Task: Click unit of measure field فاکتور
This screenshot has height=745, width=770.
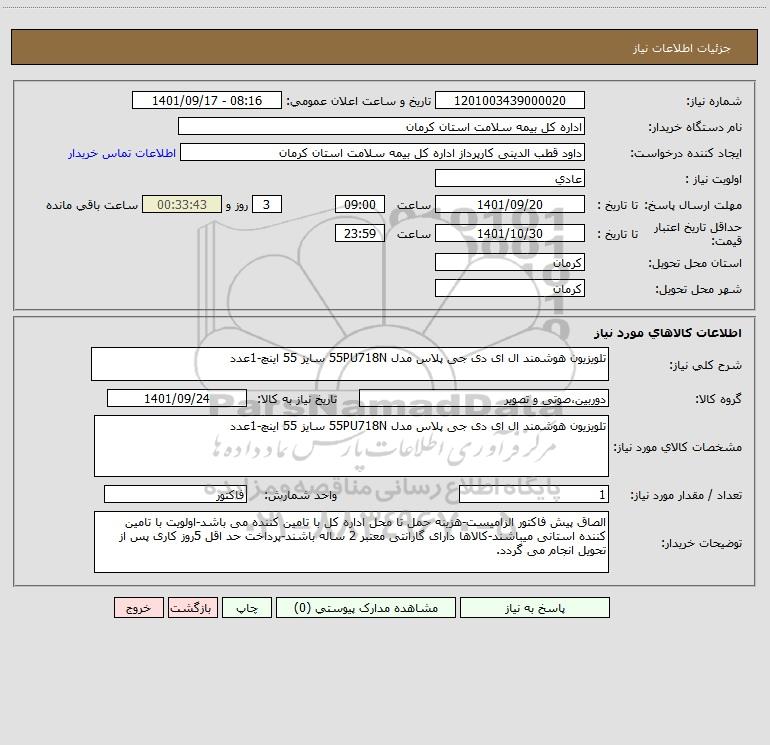Action: tap(175, 495)
